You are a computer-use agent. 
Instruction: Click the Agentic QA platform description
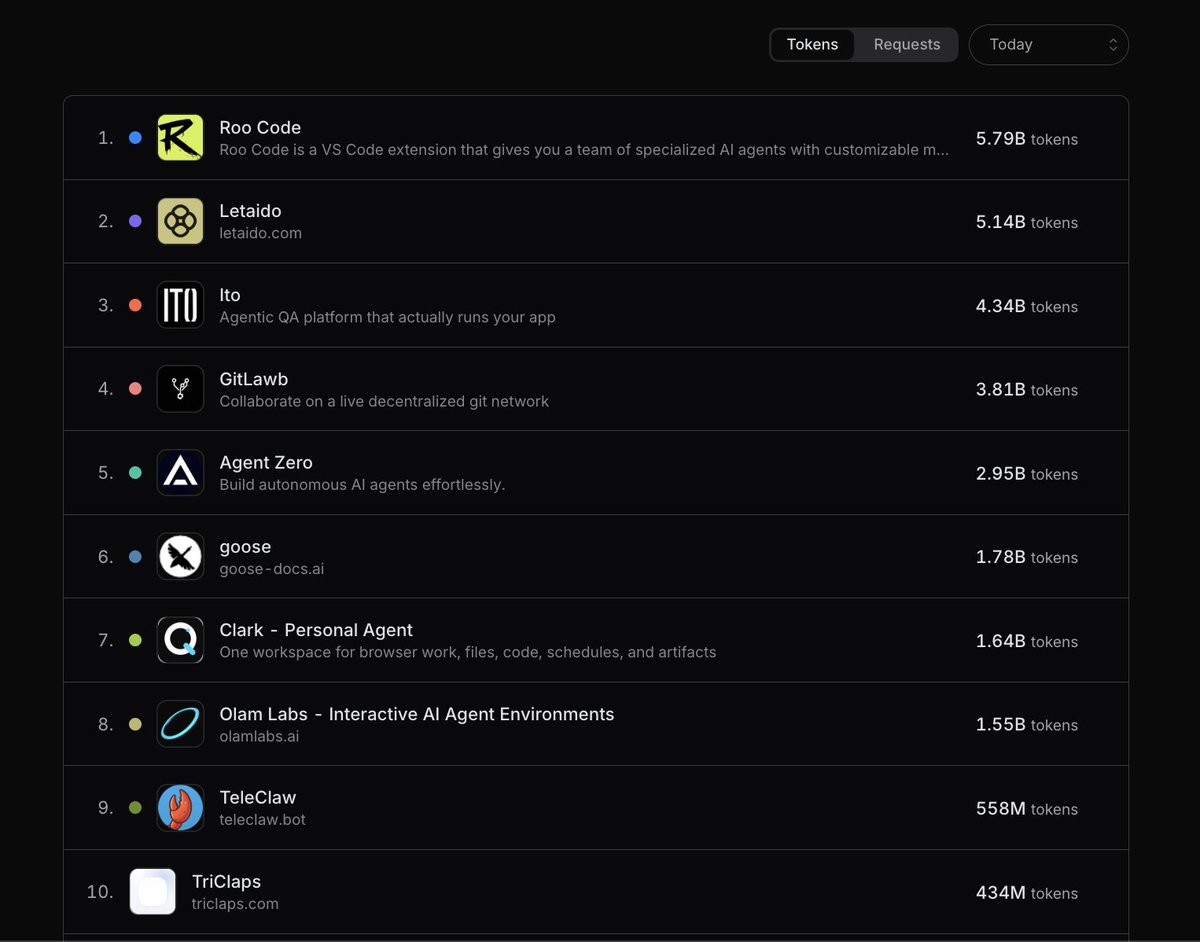point(387,317)
